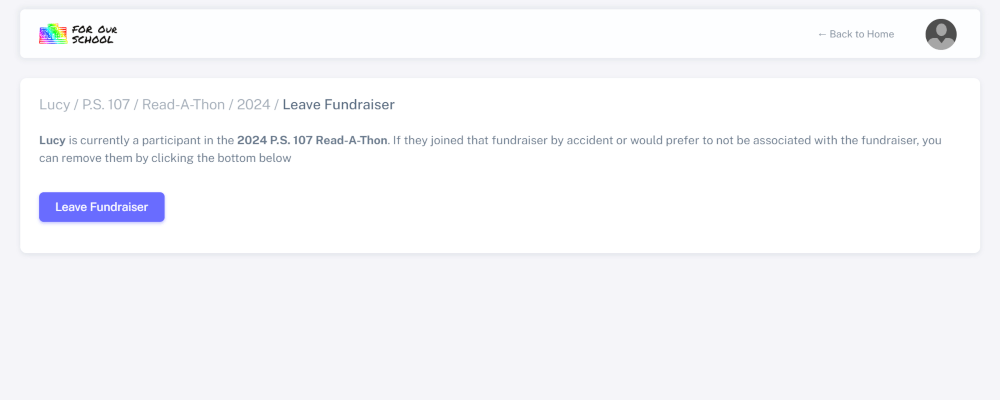Click the bold Lucy name in the description

tap(52, 140)
